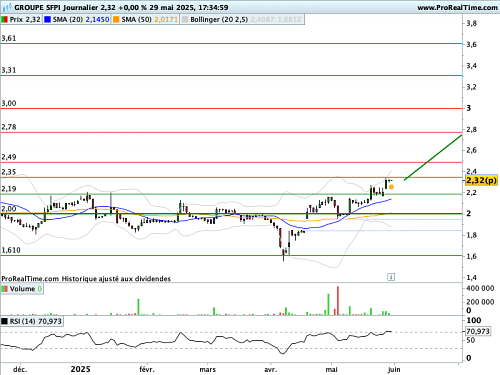This screenshot has height=375, width=500.
Task: Click the grey Bollinger legend swatch
Action: point(185,20)
